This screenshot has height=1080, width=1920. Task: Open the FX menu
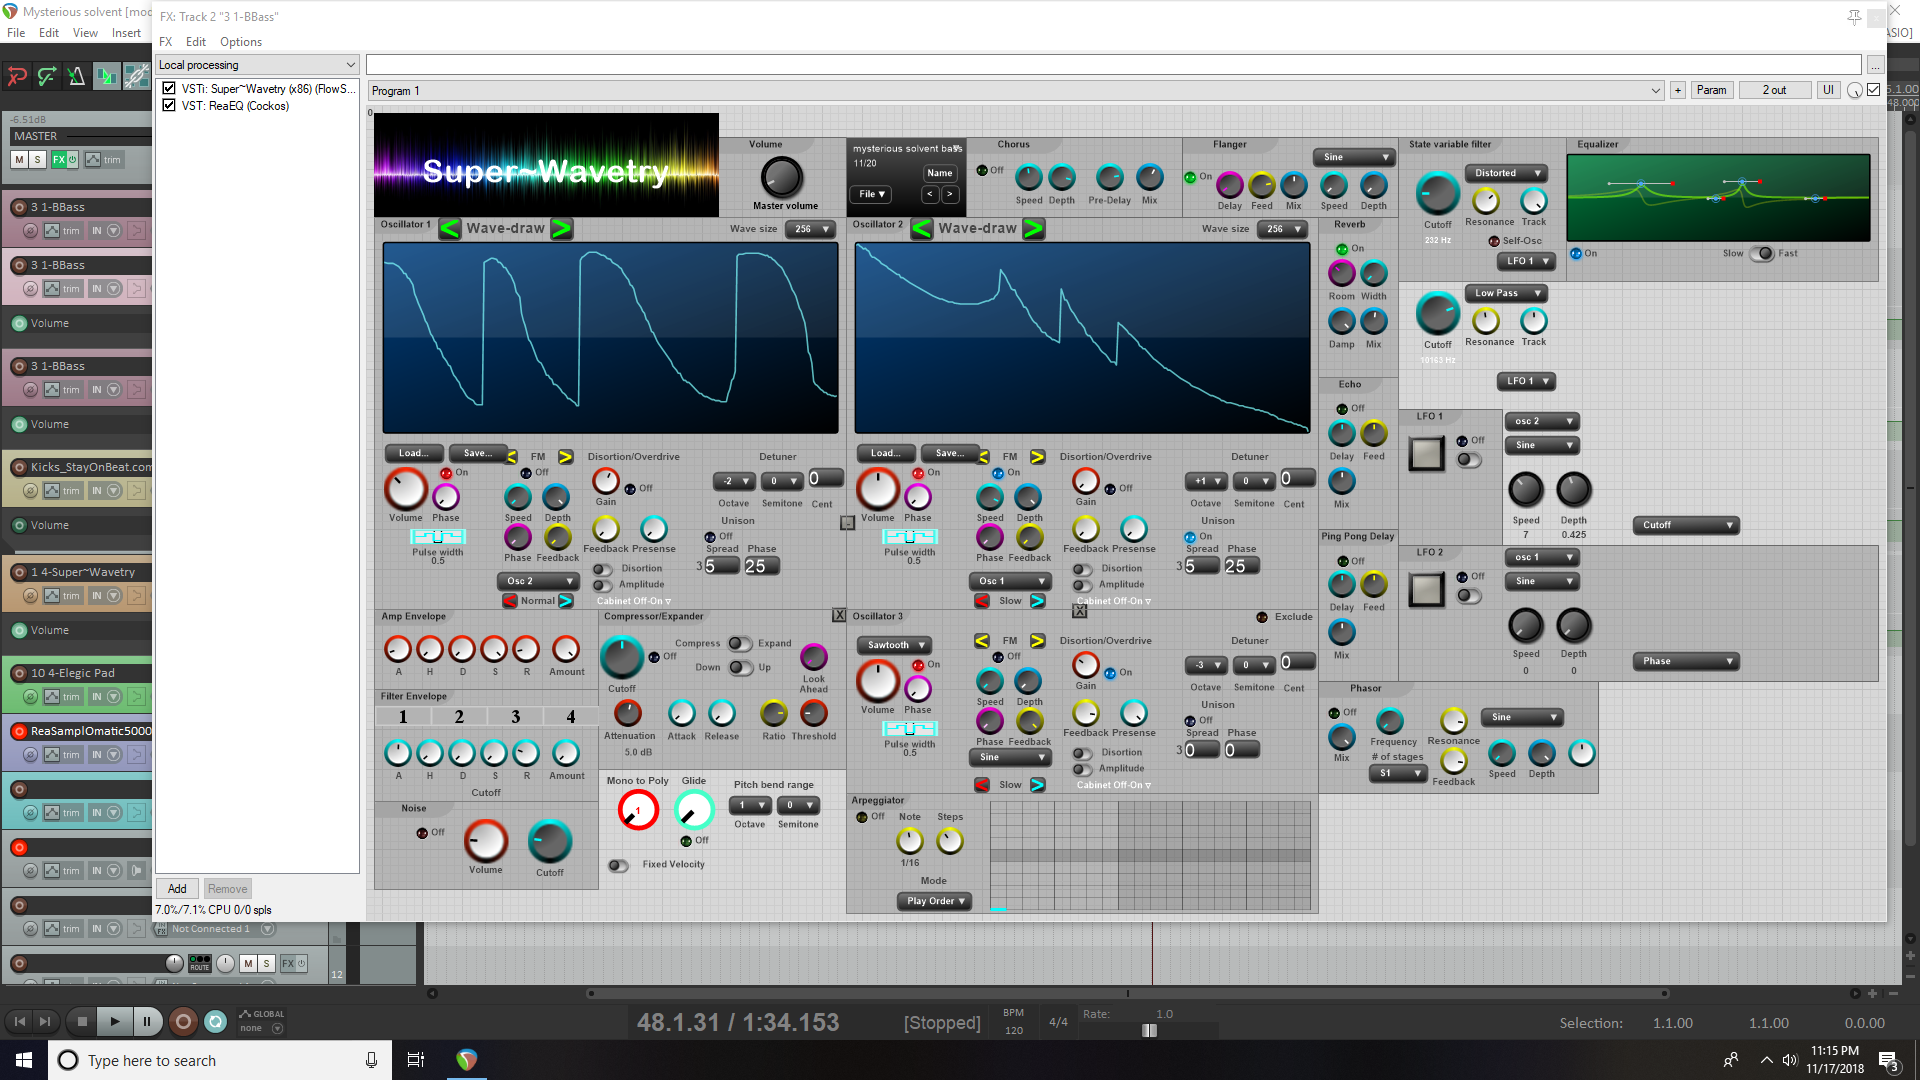(166, 42)
